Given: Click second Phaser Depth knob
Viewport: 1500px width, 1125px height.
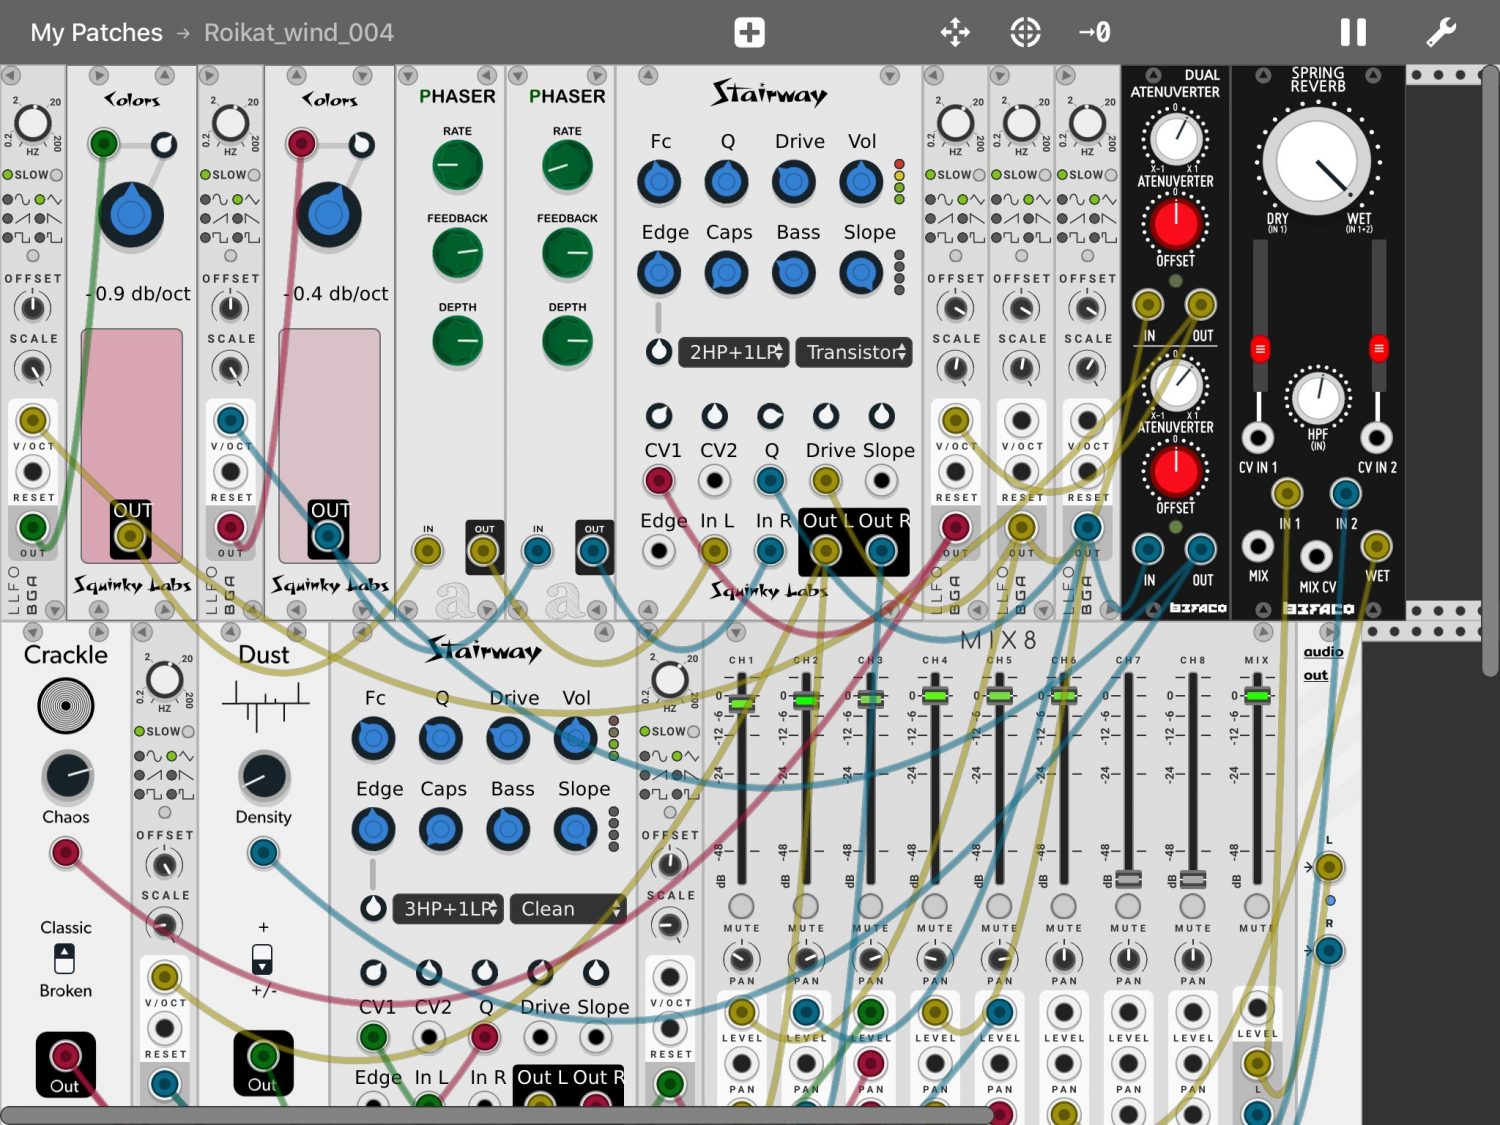Looking at the screenshot, I should click(567, 342).
